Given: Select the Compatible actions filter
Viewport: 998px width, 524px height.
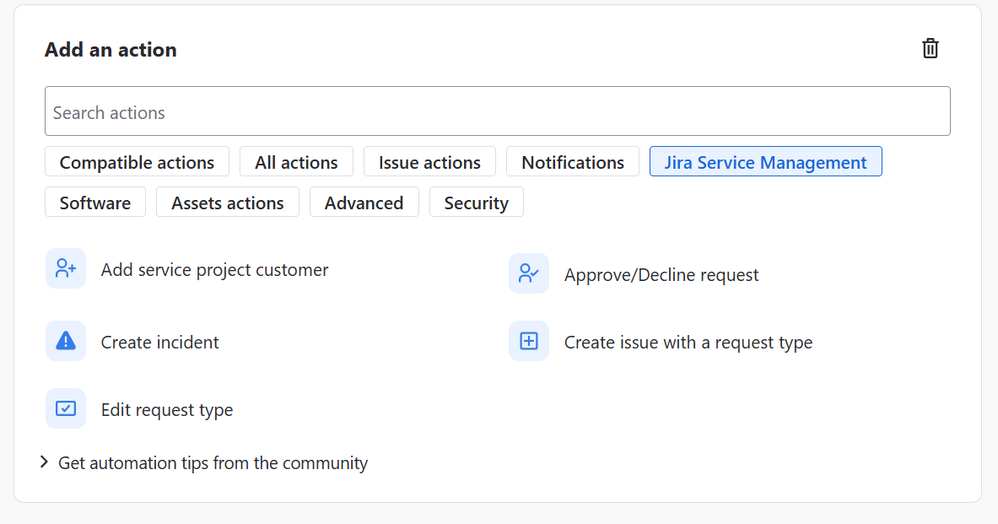Looking at the screenshot, I should tap(137, 162).
